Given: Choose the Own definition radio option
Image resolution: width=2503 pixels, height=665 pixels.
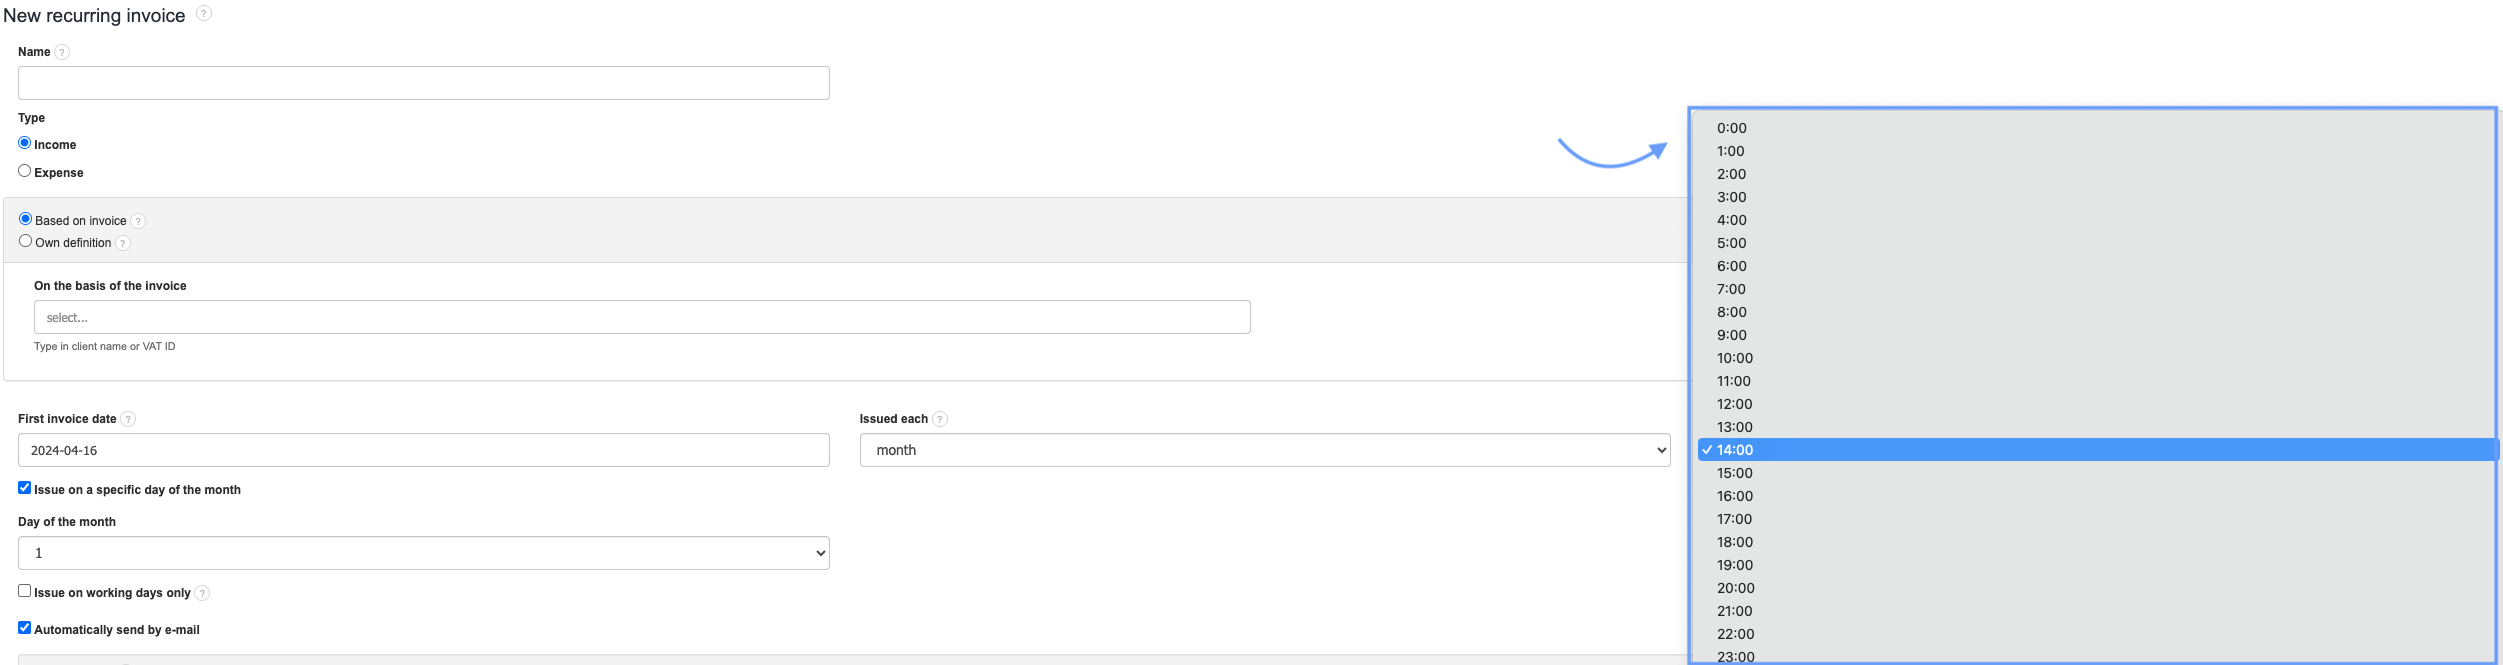Looking at the screenshot, I should pos(26,241).
